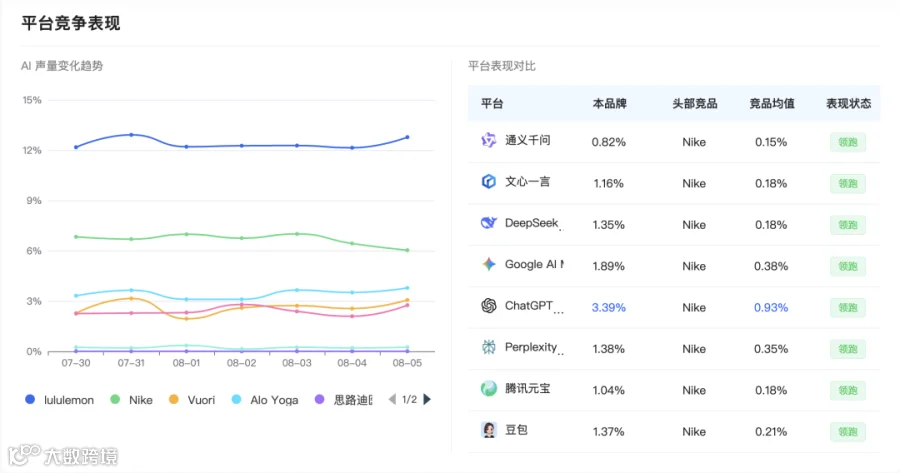Click the 1.37% value for 豆包
Screen dimensions: 900x473
point(609,432)
